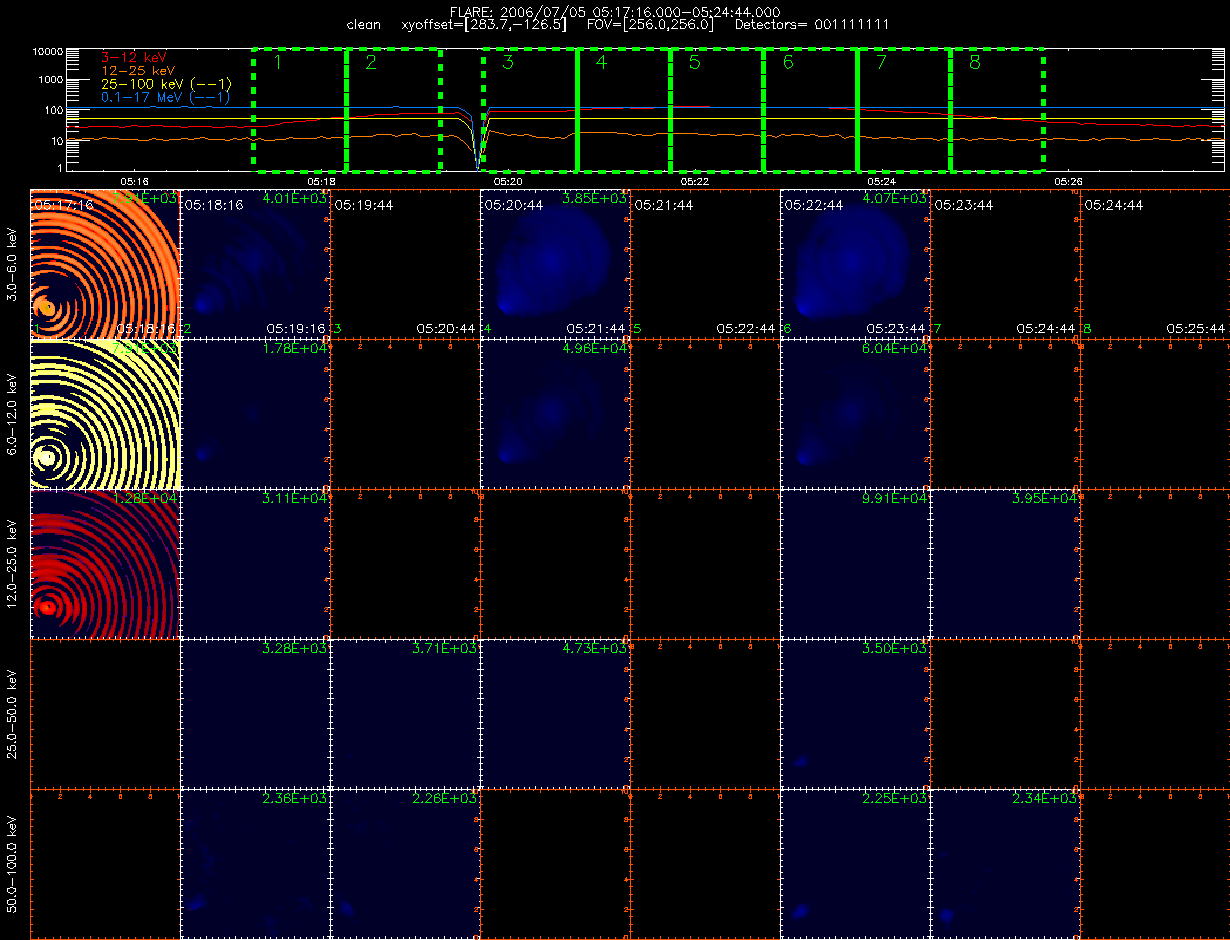
Task: Click the 4.73E+03 peak value text
Action: pyautogui.click(x=595, y=649)
